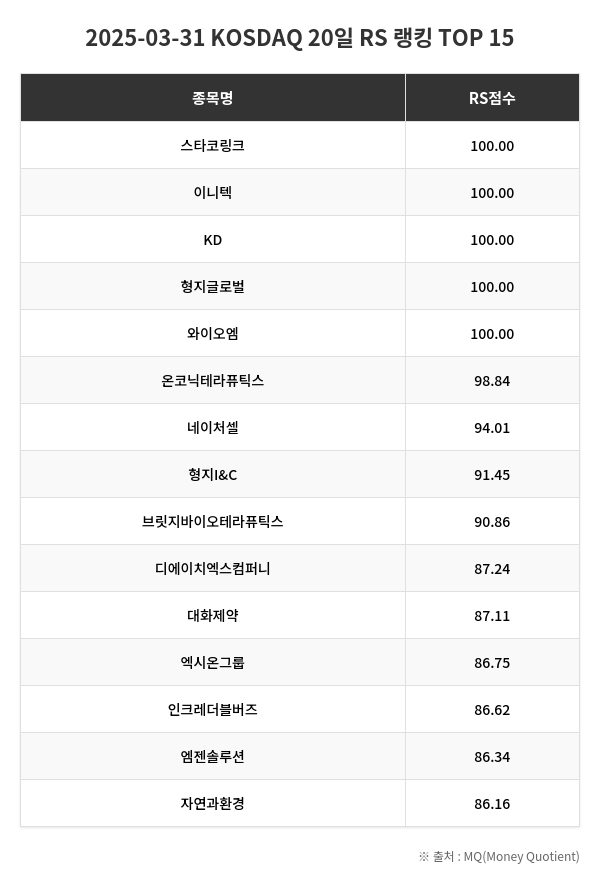Viewport: 600px width, 885px height.
Task: Click the 온코닉테라퓨틱스 stock name
Action: [x=212, y=381]
